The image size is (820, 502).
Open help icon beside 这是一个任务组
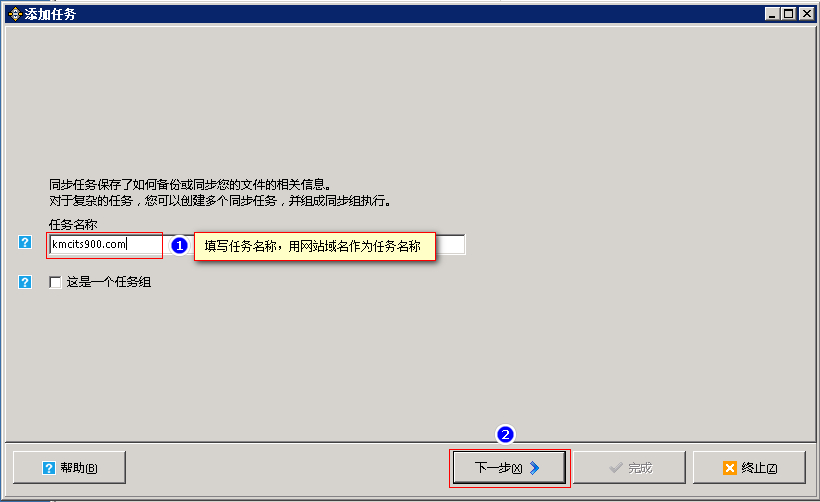tap(25, 282)
